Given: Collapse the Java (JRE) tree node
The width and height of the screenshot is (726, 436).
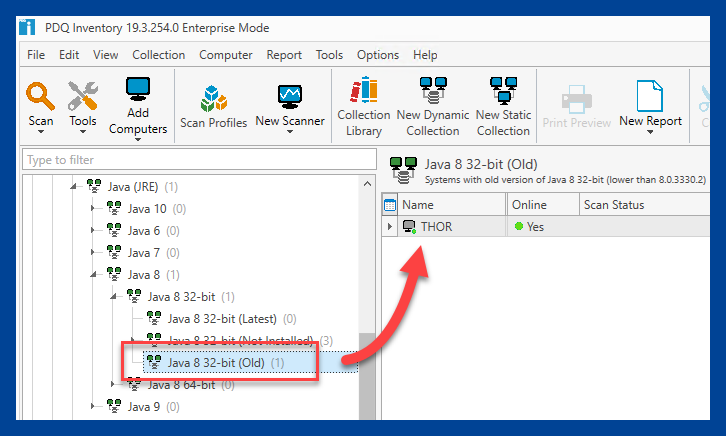Looking at the screenshot, I should (74, 187).
